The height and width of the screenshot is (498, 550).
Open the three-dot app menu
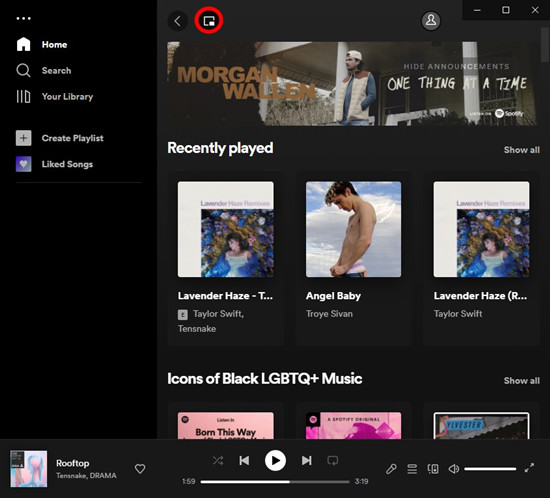tap(24, 18)
